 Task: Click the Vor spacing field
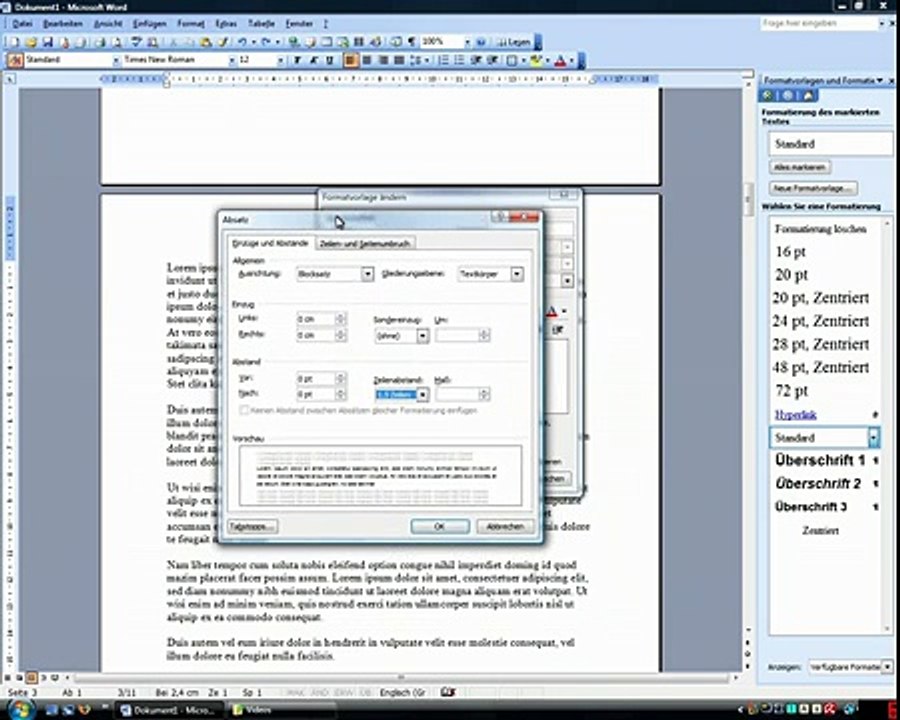click(316, 378)
